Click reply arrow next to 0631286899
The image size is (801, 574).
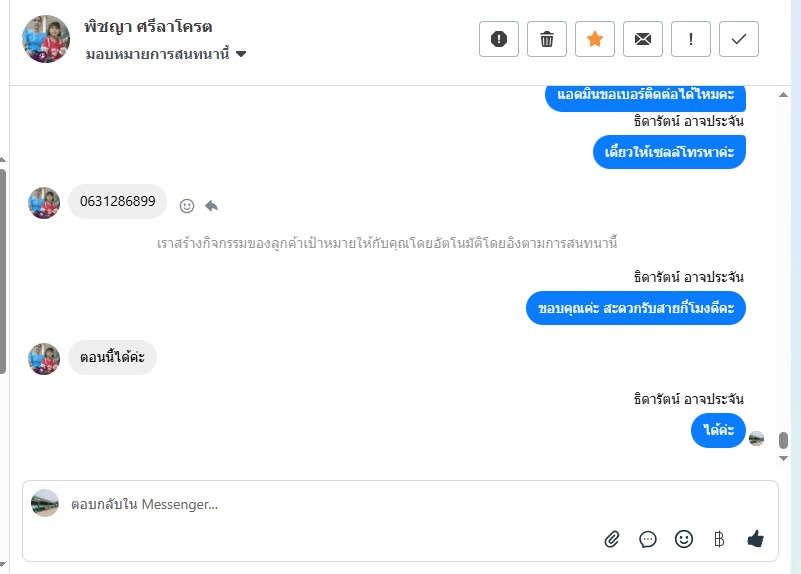(x=211, y=205)
